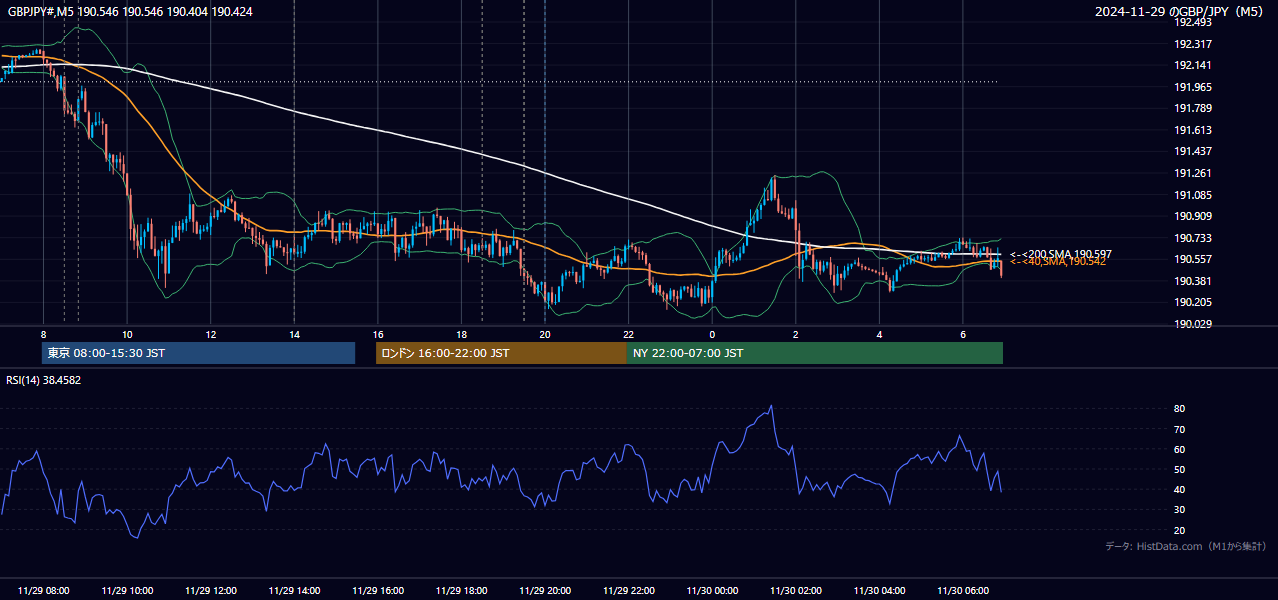
Task: Click the 11/29 16:00 bottom time label
Action: point(378,591)
